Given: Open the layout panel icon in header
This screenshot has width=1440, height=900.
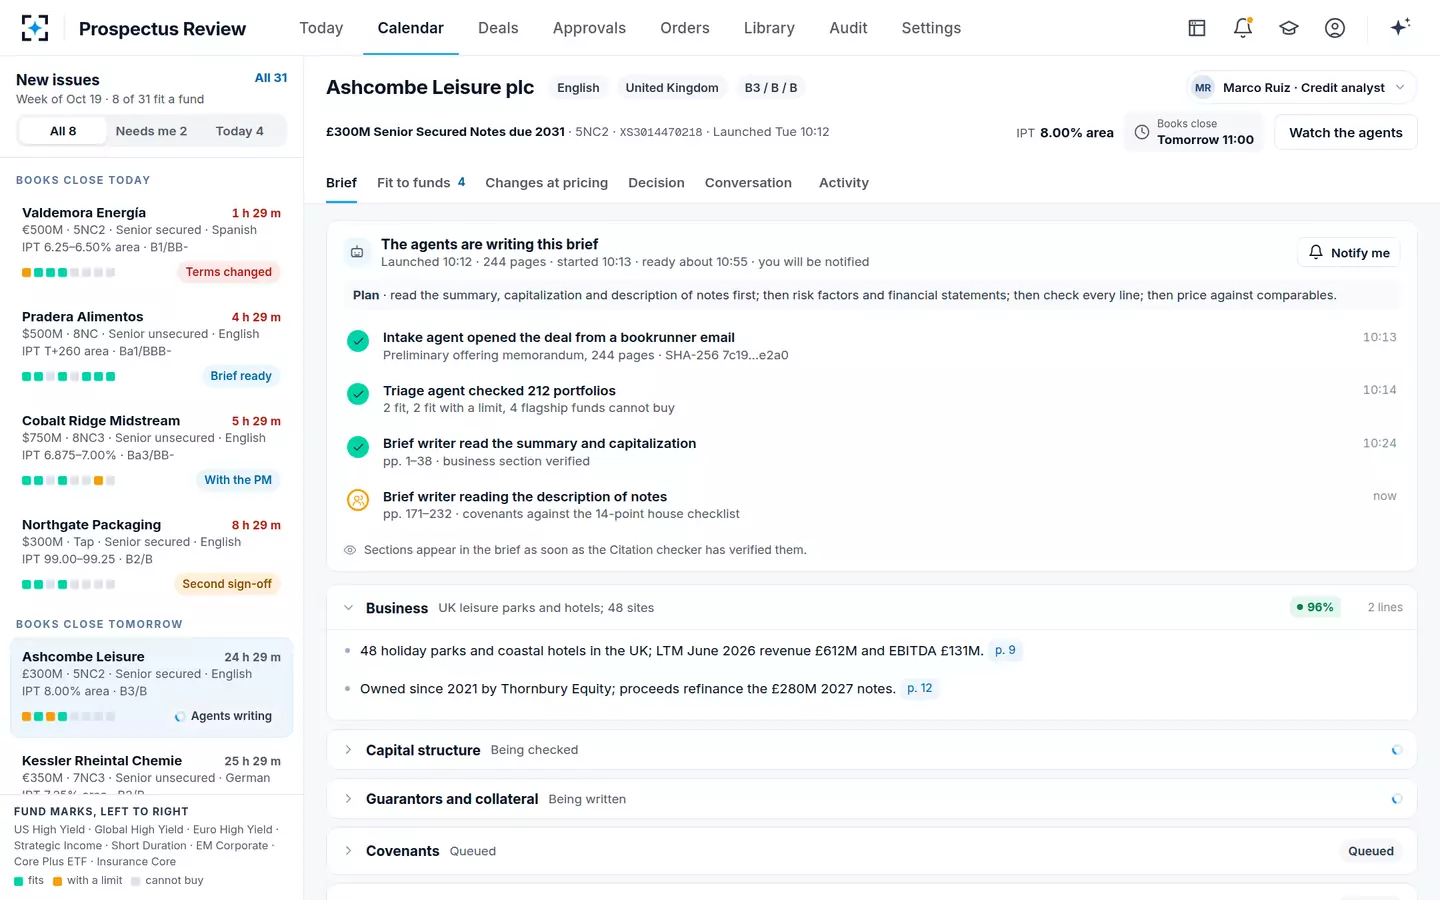Looking at the screenshot, I should pyautogui.click(x=1197, y=28).
